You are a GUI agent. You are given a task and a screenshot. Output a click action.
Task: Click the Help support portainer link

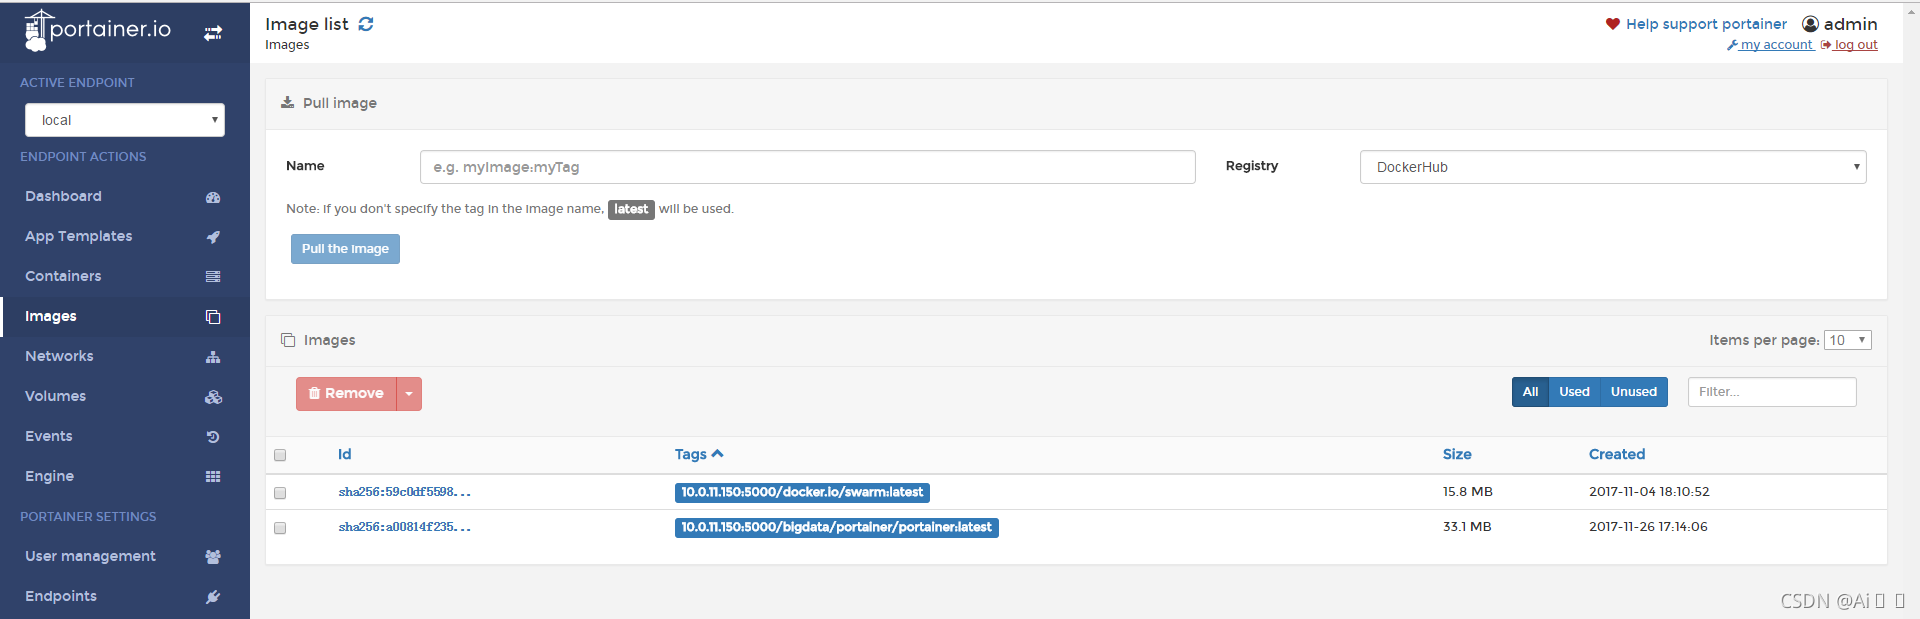[1706, 24]
